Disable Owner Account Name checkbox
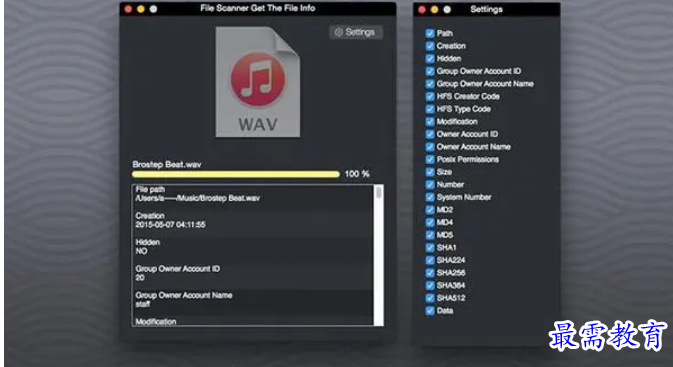Image resolution: width=673 pixels, height=367 pixels. (430, 147)
